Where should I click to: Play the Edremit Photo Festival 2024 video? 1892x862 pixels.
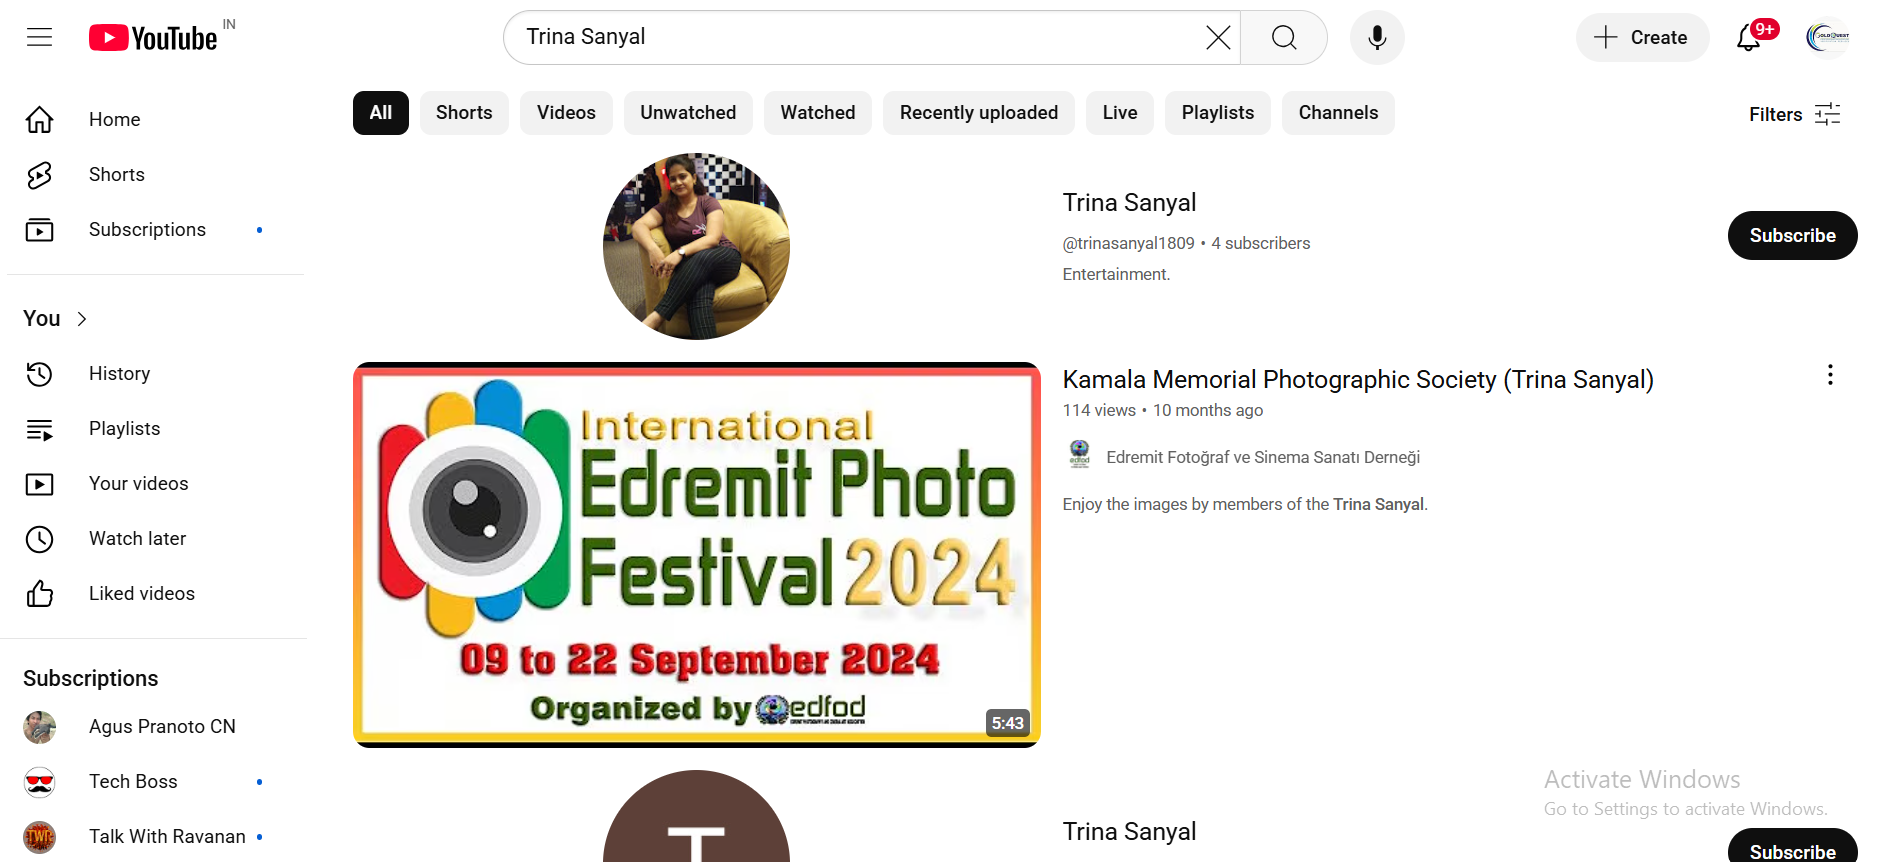coord(697,555)
